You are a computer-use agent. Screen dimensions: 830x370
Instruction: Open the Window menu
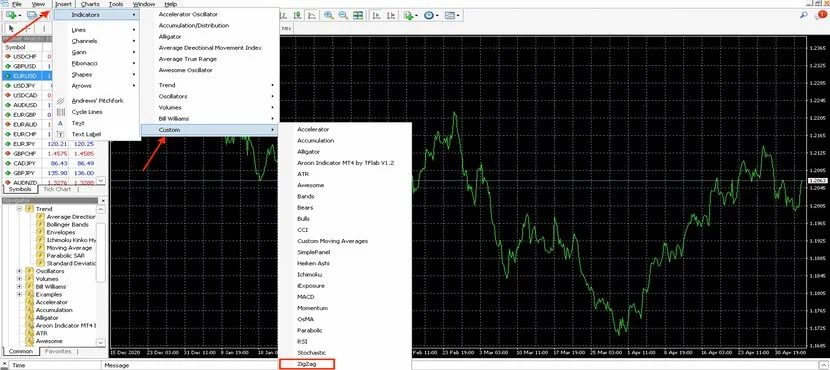point(144,4)
